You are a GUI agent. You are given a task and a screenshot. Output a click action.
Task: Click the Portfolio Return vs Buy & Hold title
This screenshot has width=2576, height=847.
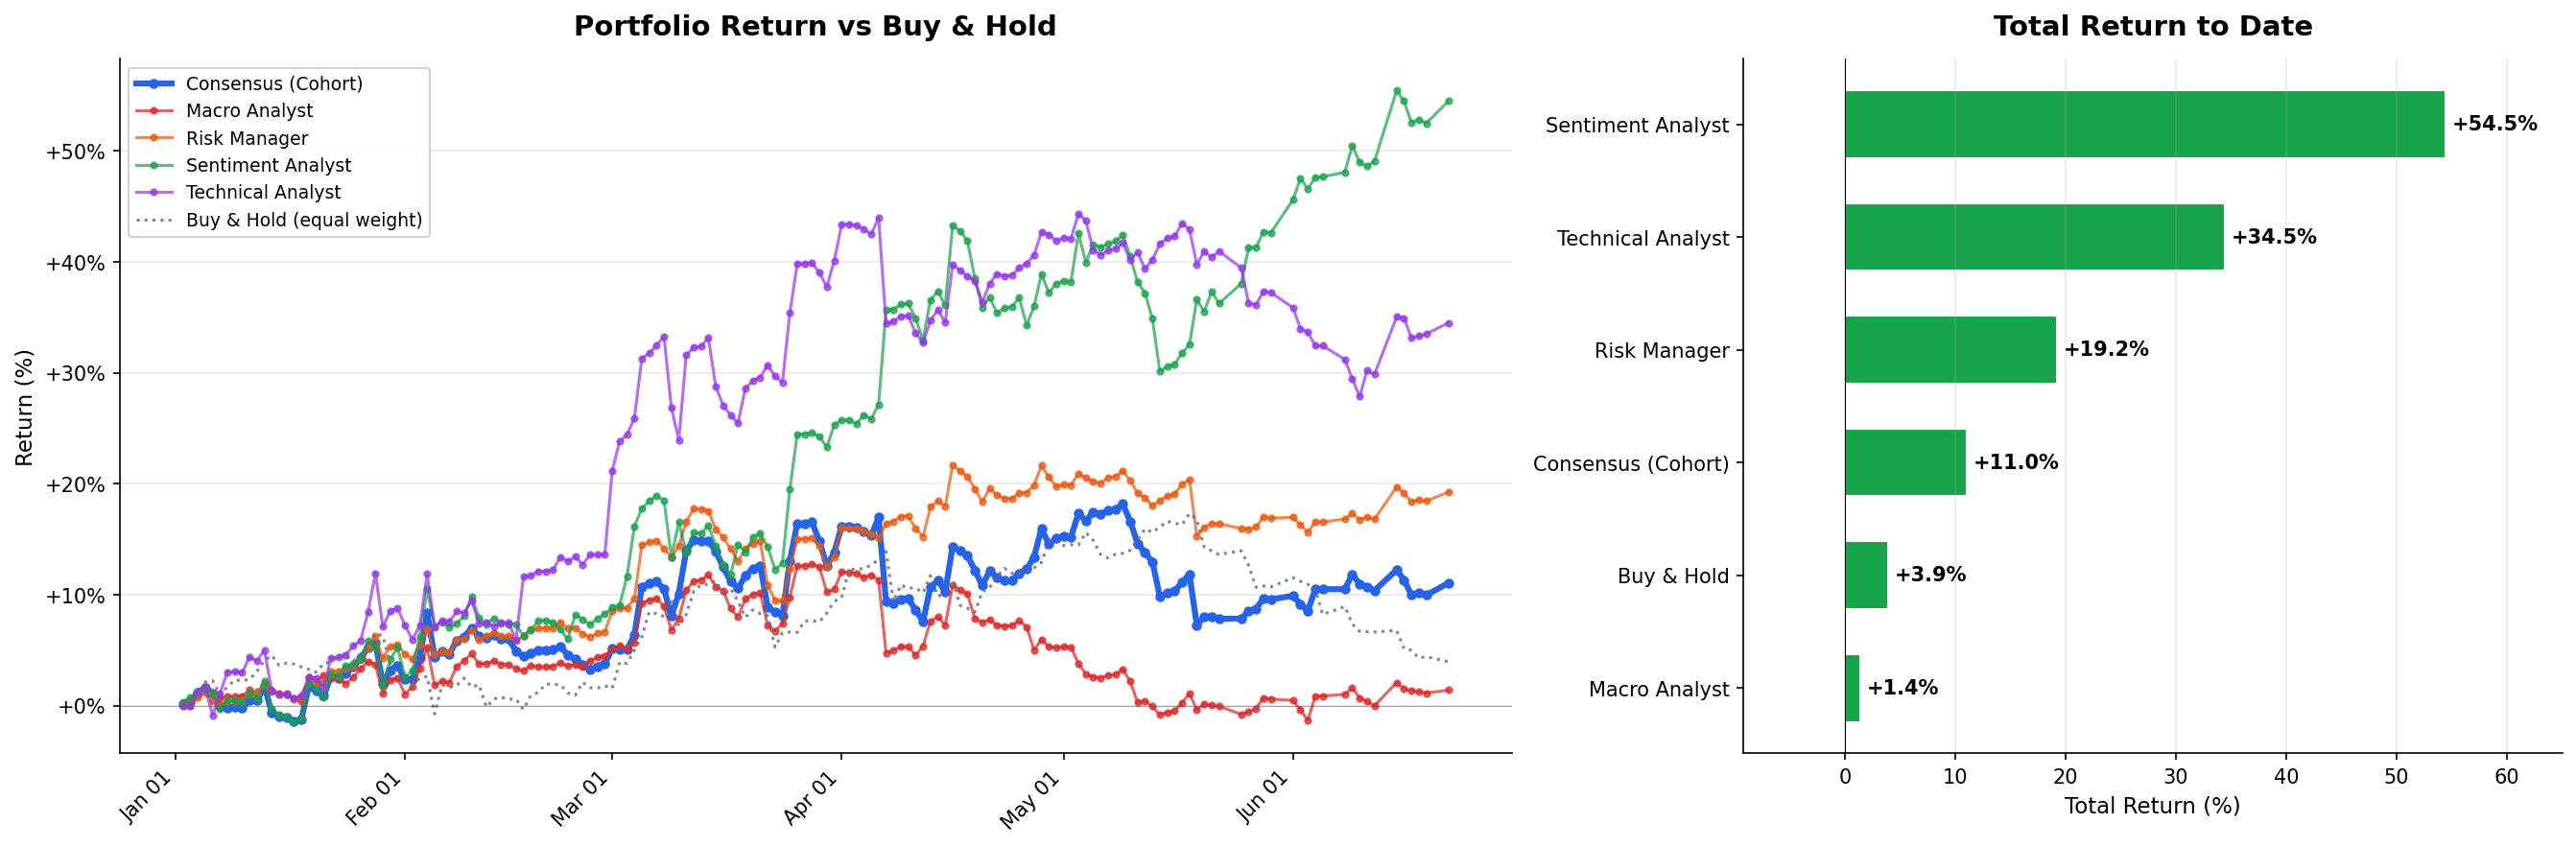point(815,26)
